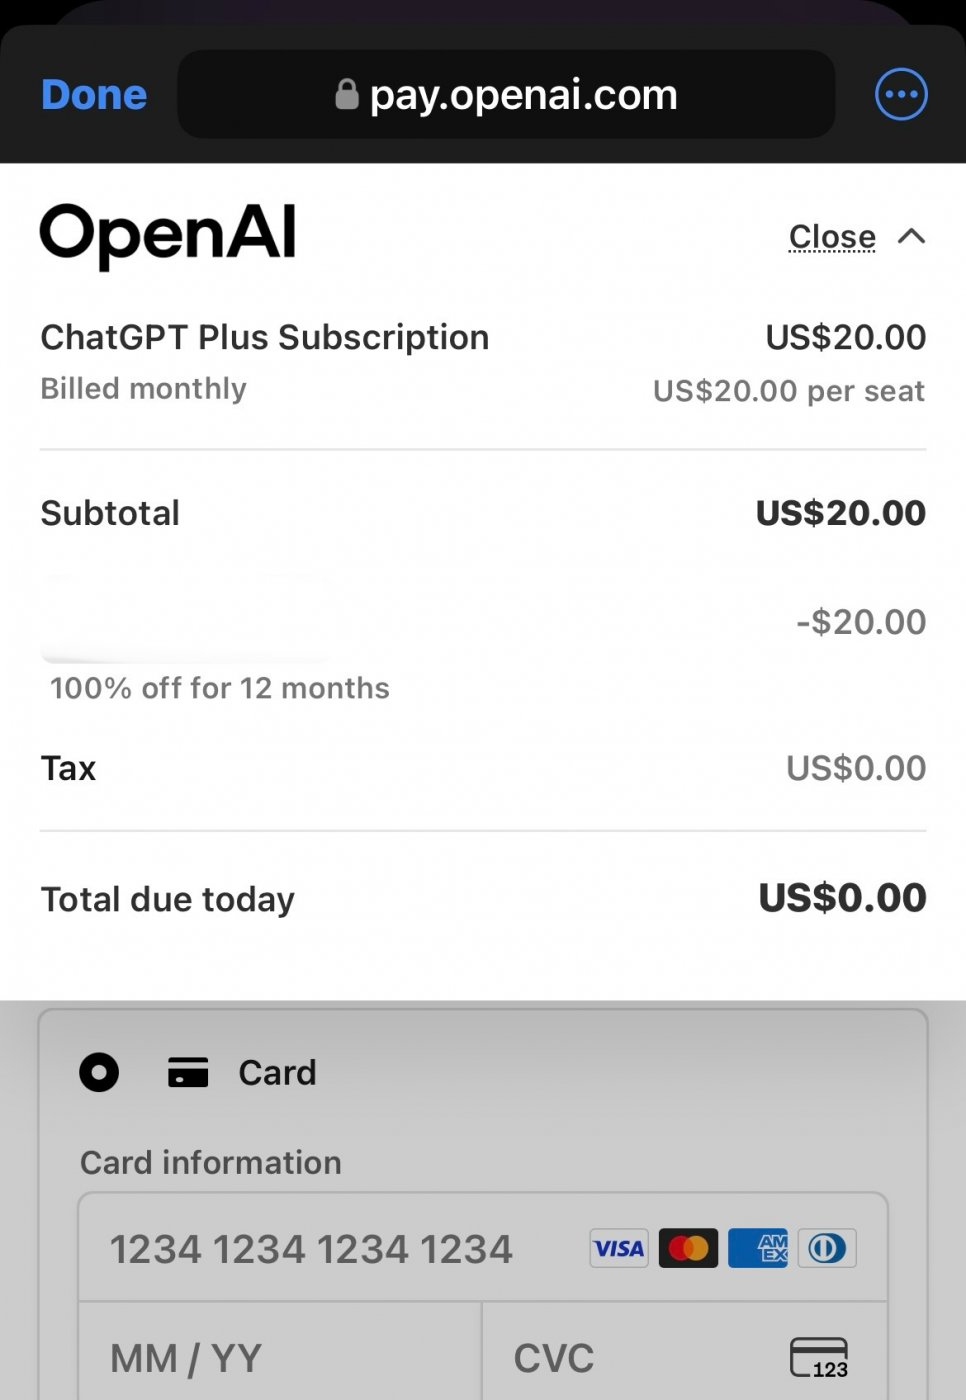Tap Done in the browser header
The height and width of the screenshot is (1400, 966).
[94, 95]
